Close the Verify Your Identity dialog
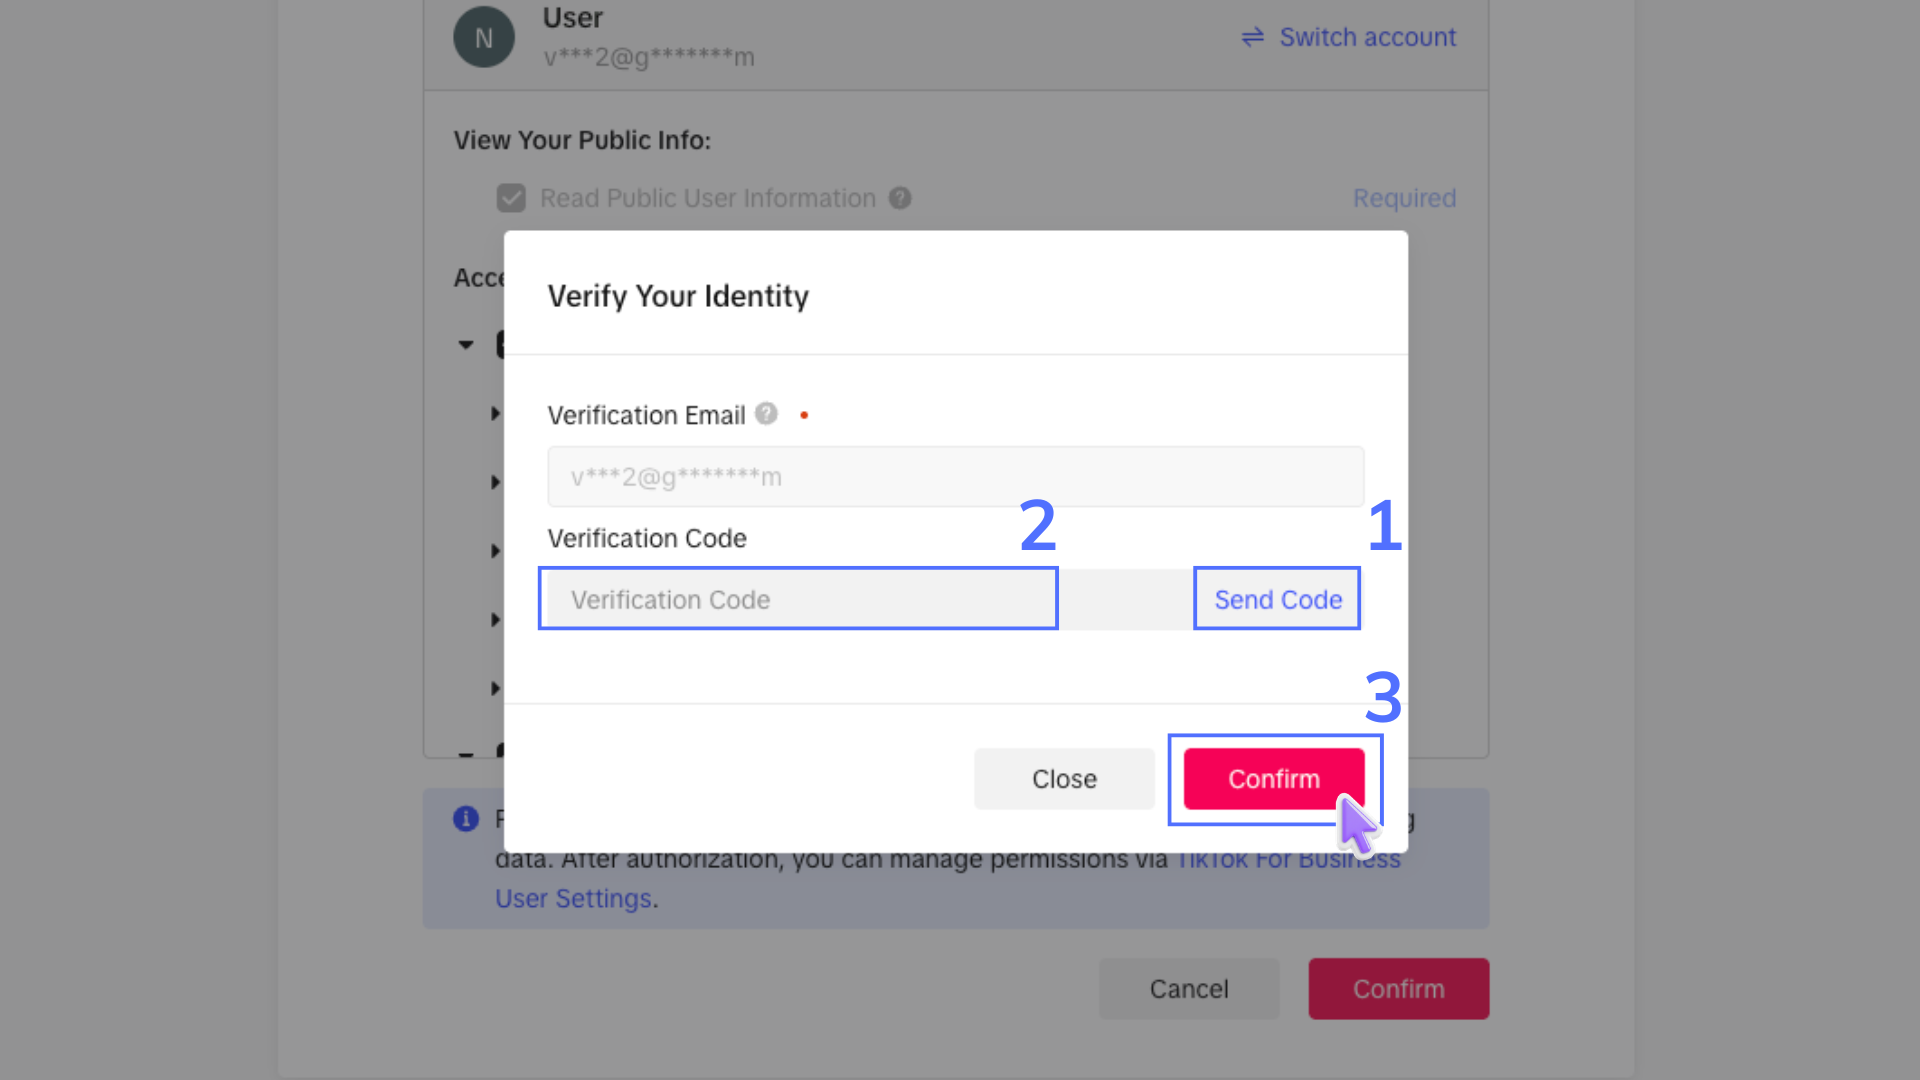The width and height of the screenshot is (1920, 1080). click(x=1064, y=779)
